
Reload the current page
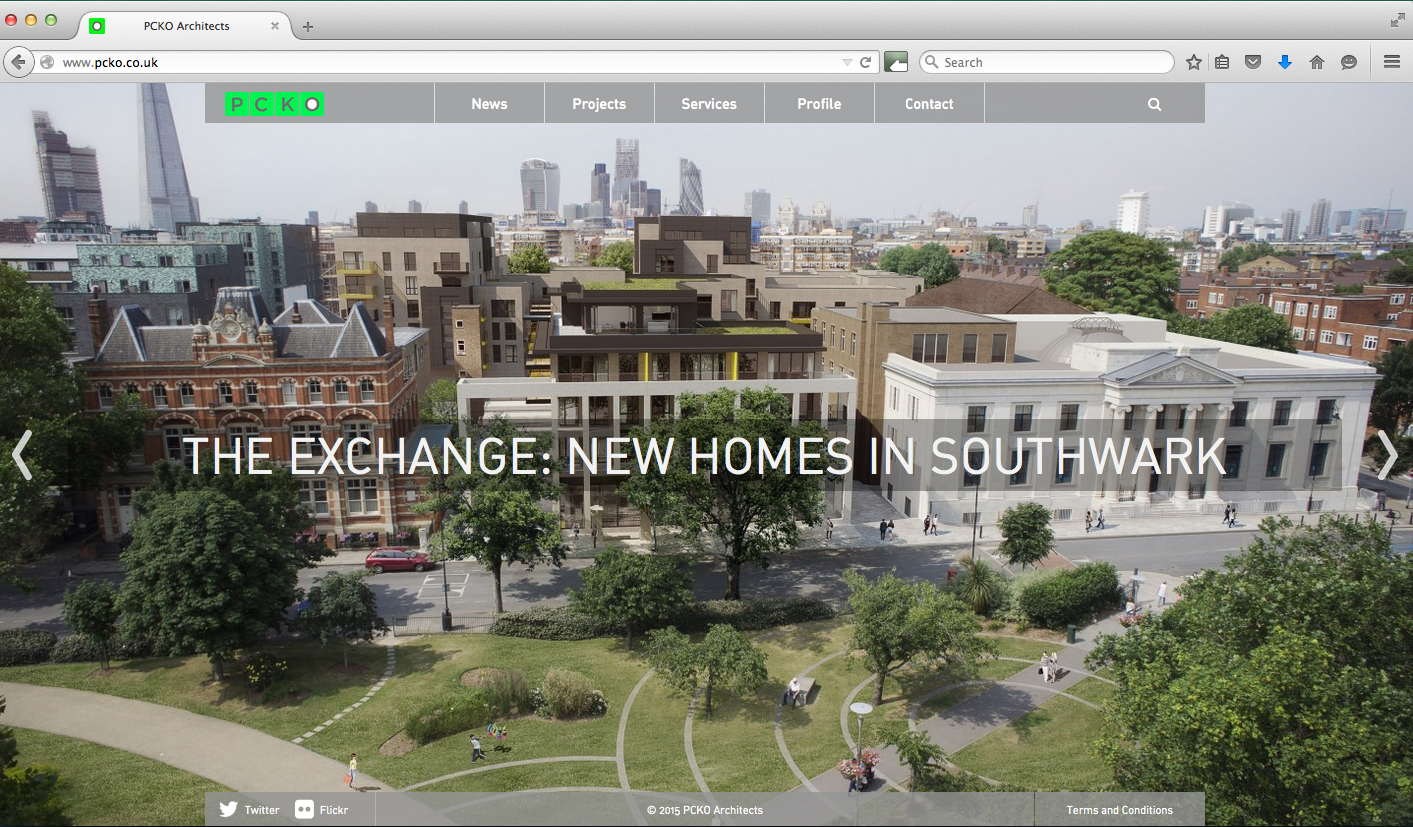click(866, 62)
